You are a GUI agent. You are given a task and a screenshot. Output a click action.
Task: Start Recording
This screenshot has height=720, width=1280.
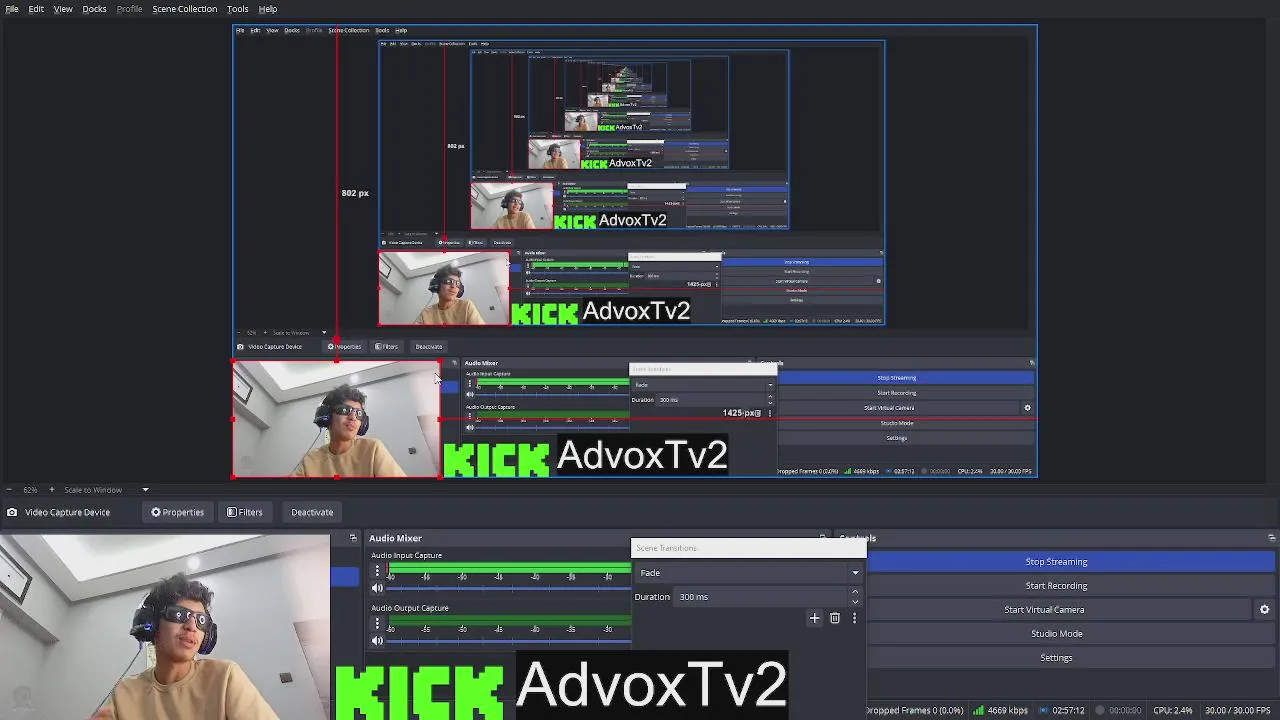1056,586
